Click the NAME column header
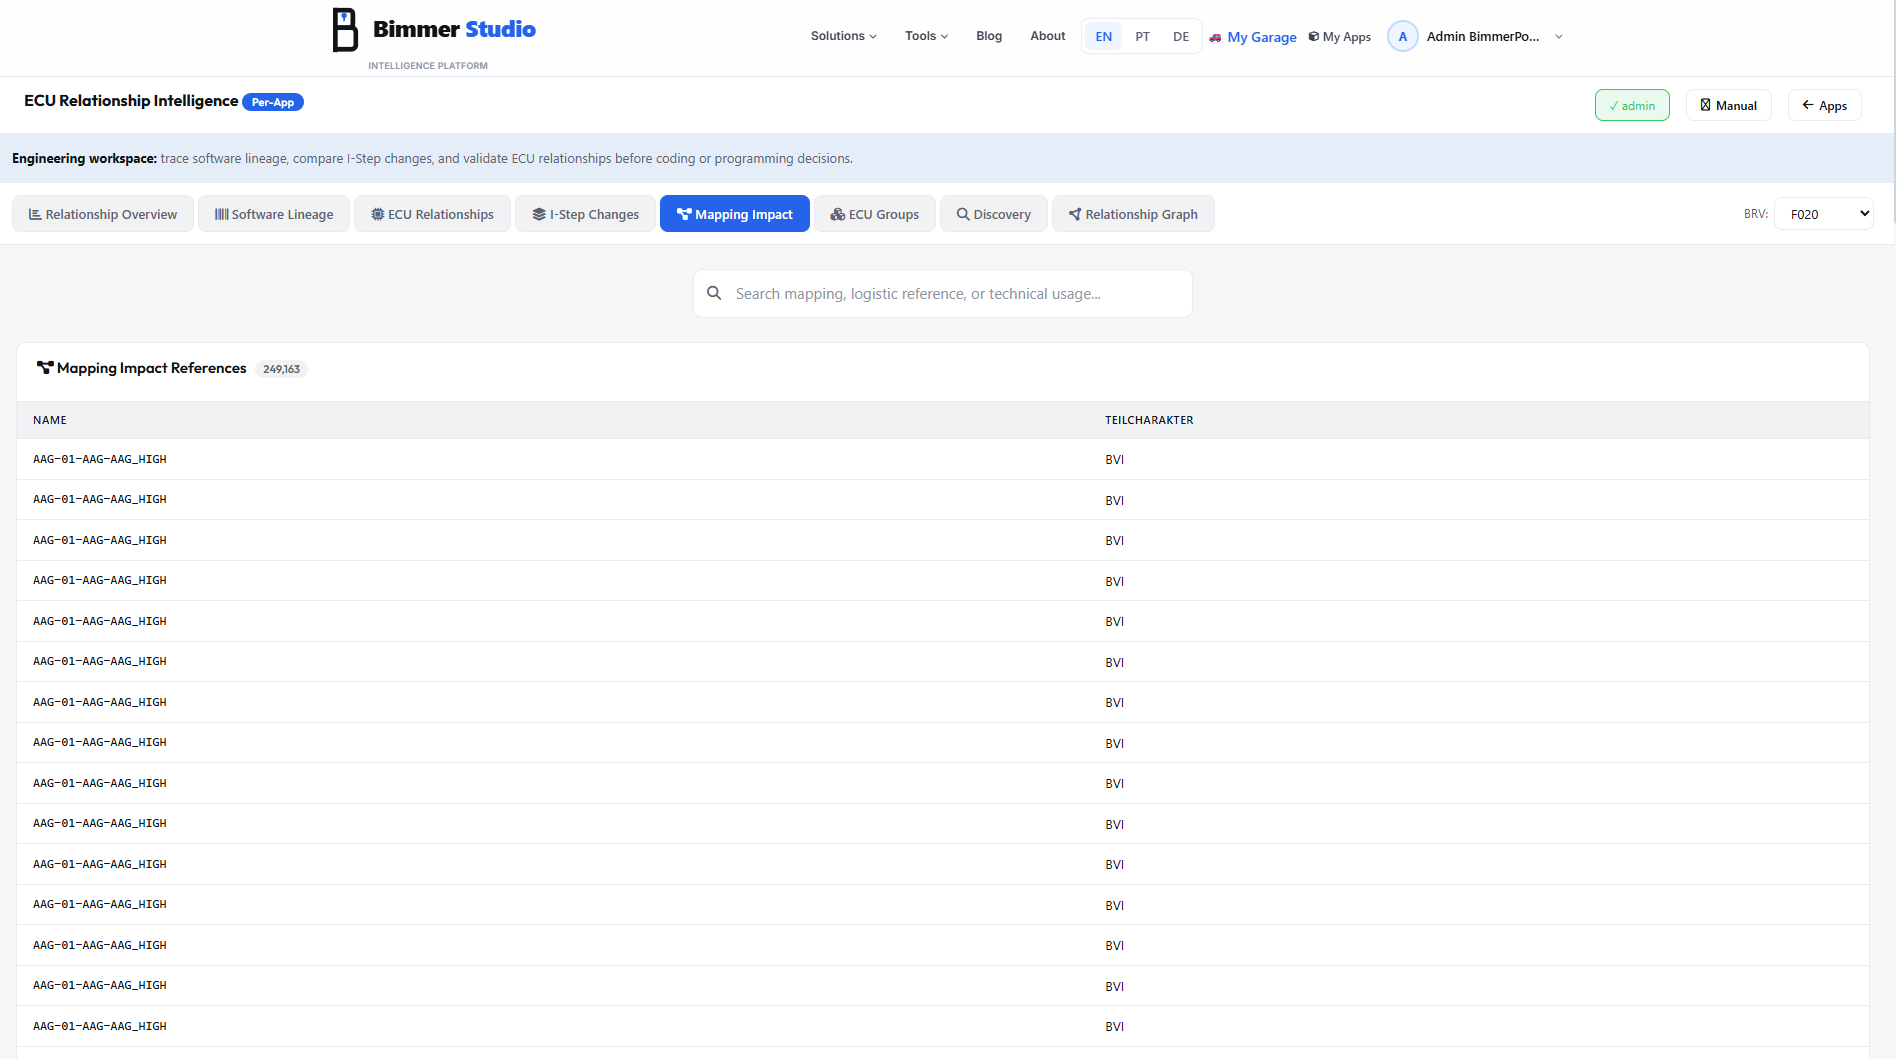 [50, 420]
